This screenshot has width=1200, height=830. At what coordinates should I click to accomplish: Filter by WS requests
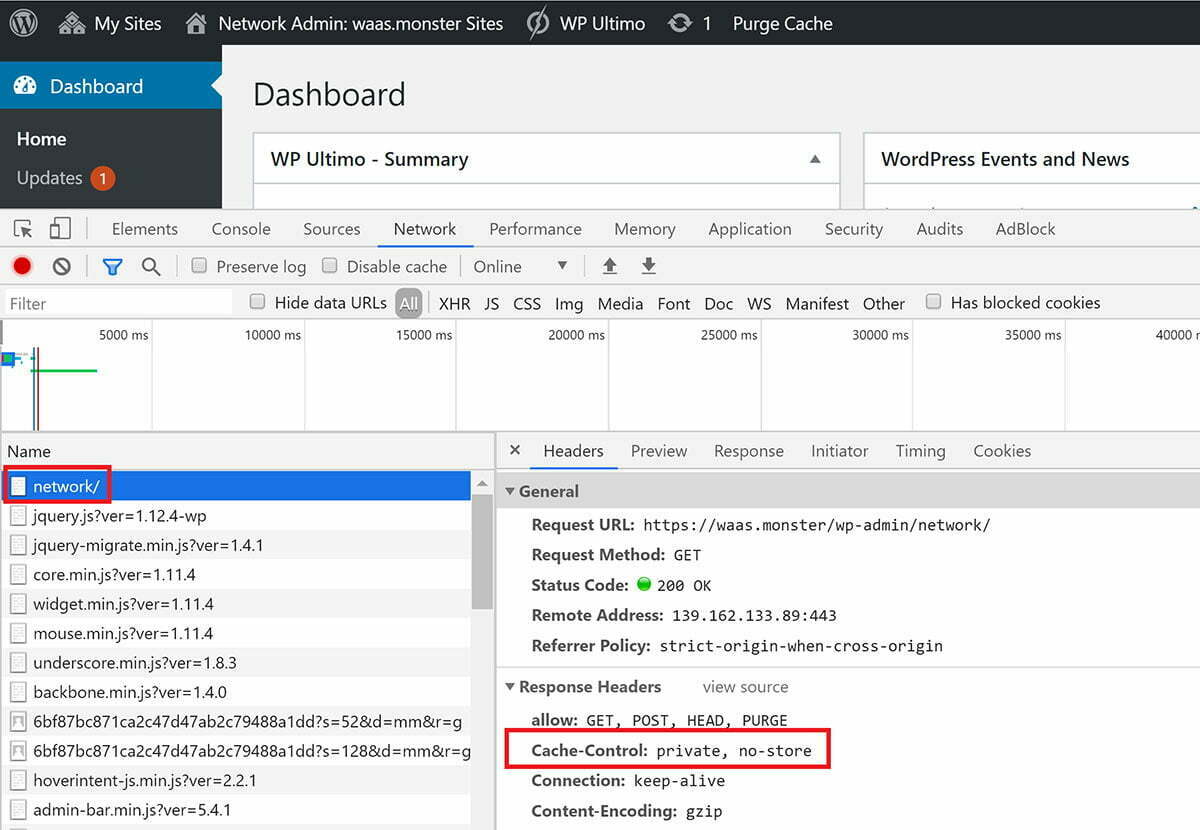(x=759, y=303)
